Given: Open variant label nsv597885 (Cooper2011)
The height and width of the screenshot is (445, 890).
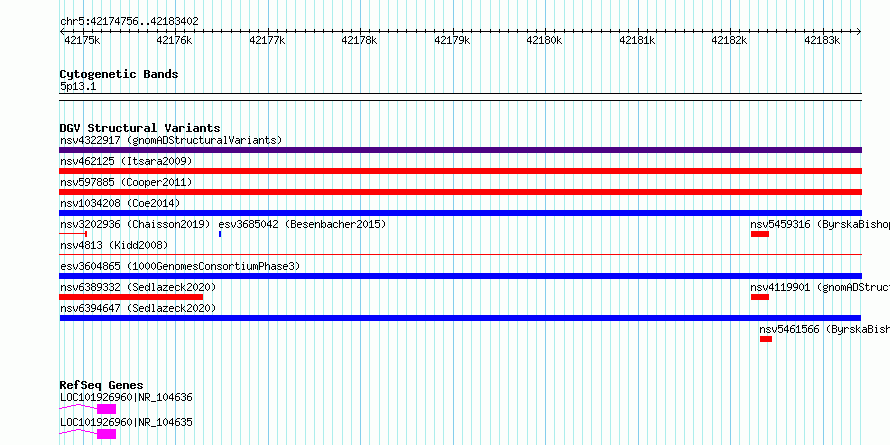Looking at the screenshot, I should point(126,183).
